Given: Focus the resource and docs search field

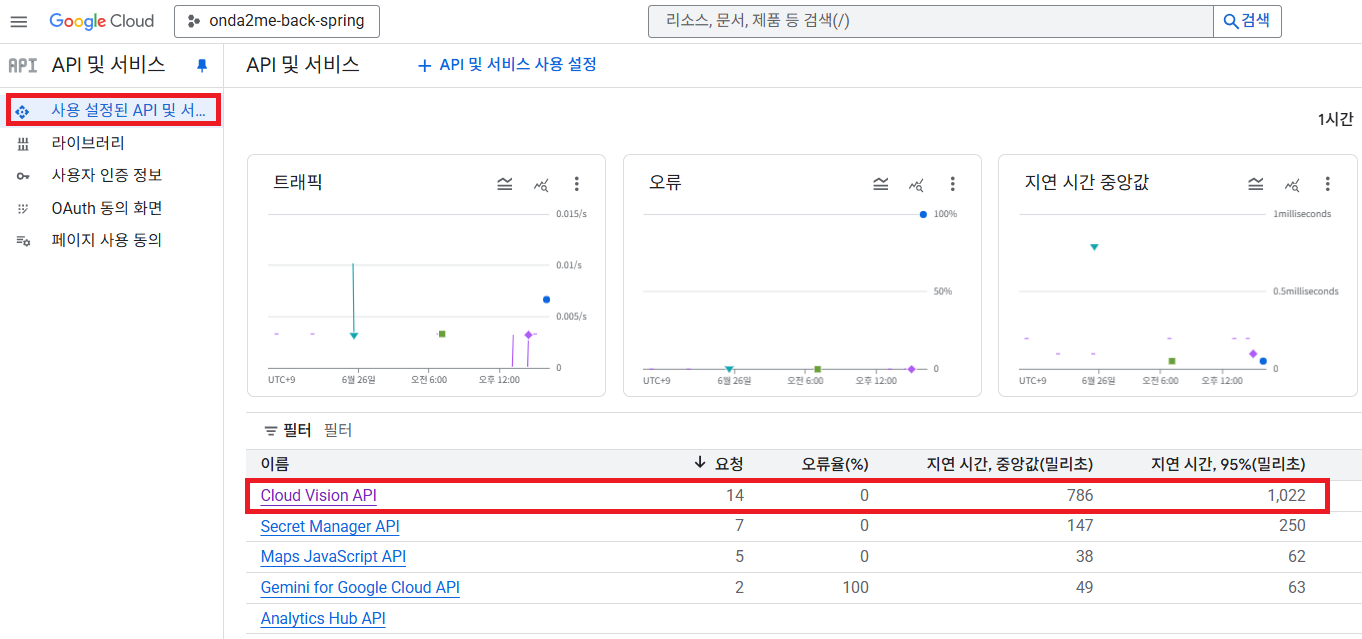Looking at the screenshot, I should click(930, 21).
